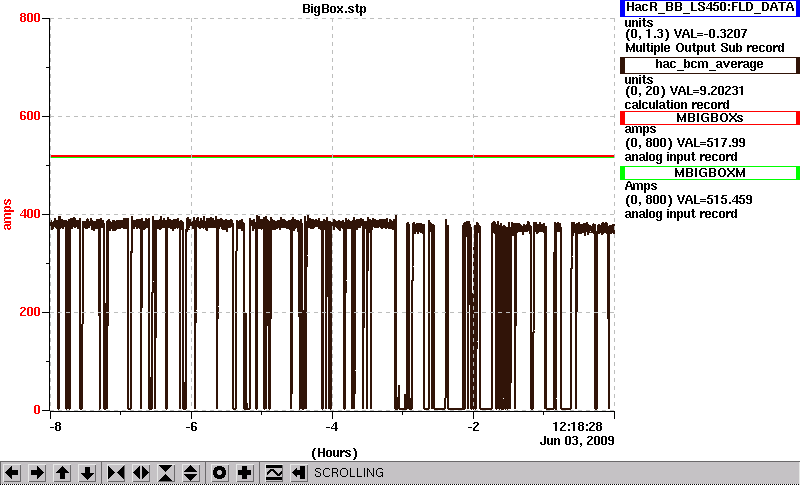
Task: Click the return-to-scrolling arrow icon
Action: (x=299, y=473)
